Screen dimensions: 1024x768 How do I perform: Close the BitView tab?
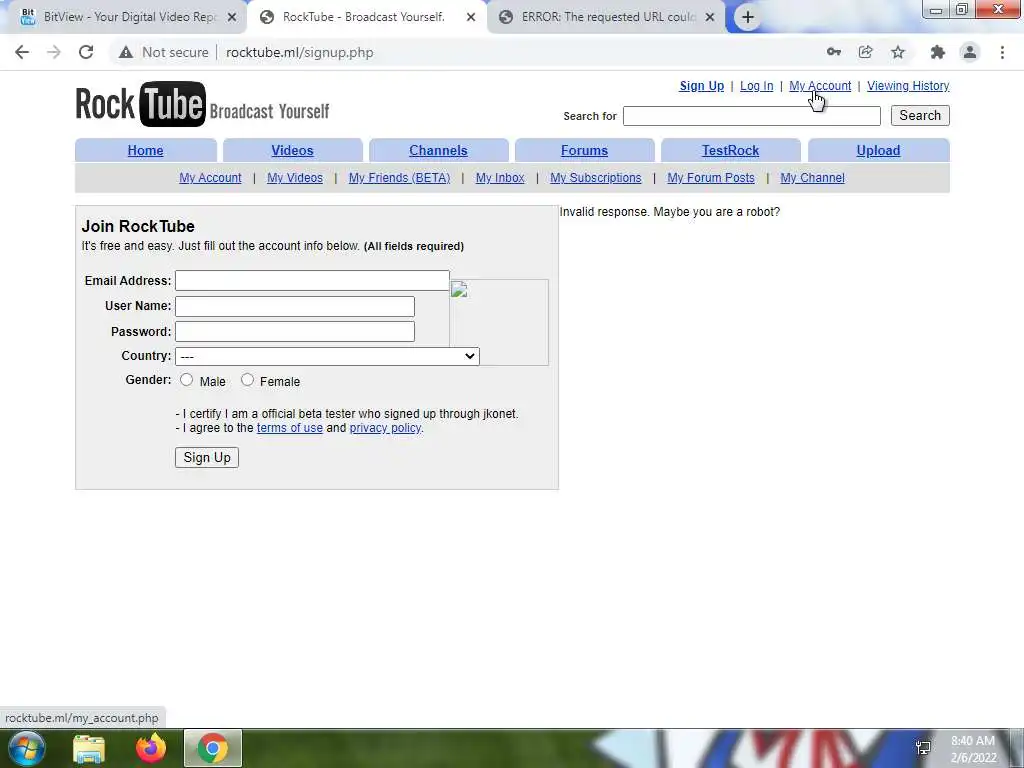(232, 18)
